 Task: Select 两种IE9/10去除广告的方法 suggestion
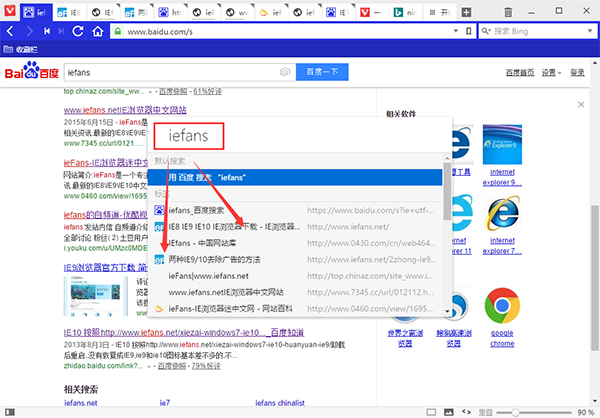tap(295, 260)
